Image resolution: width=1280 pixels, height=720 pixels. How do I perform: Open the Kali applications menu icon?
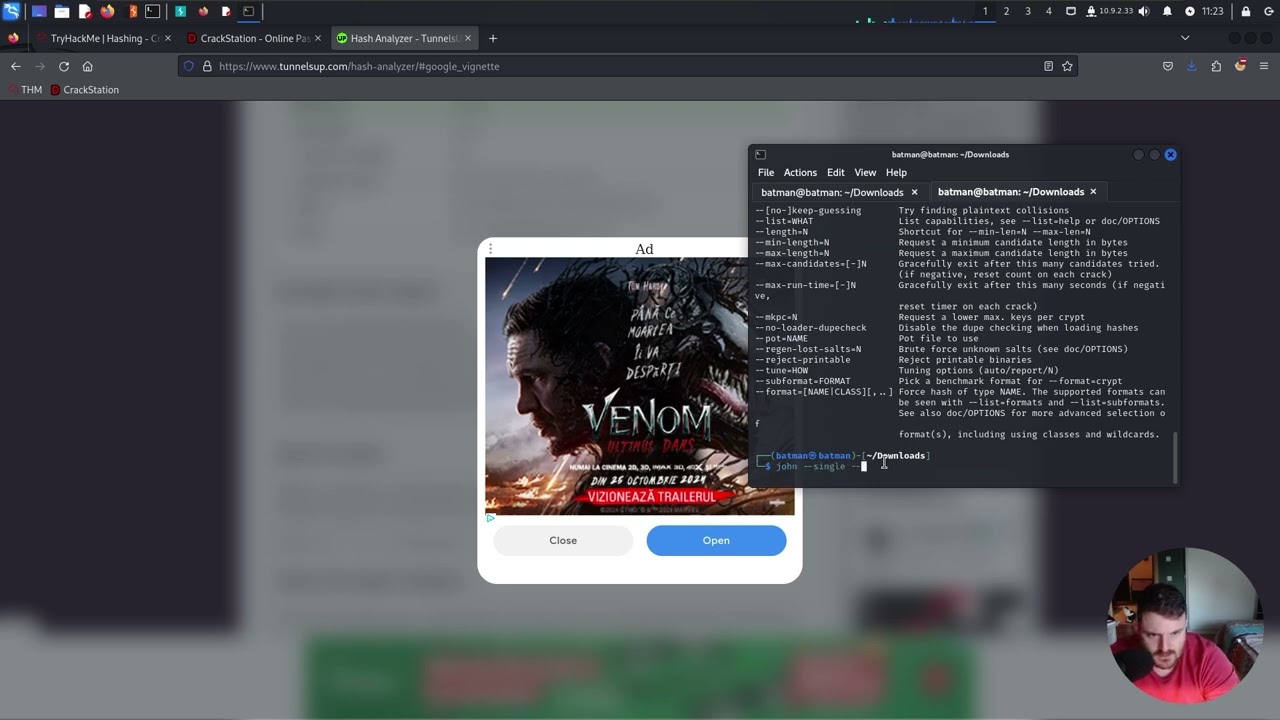point(11,11)
